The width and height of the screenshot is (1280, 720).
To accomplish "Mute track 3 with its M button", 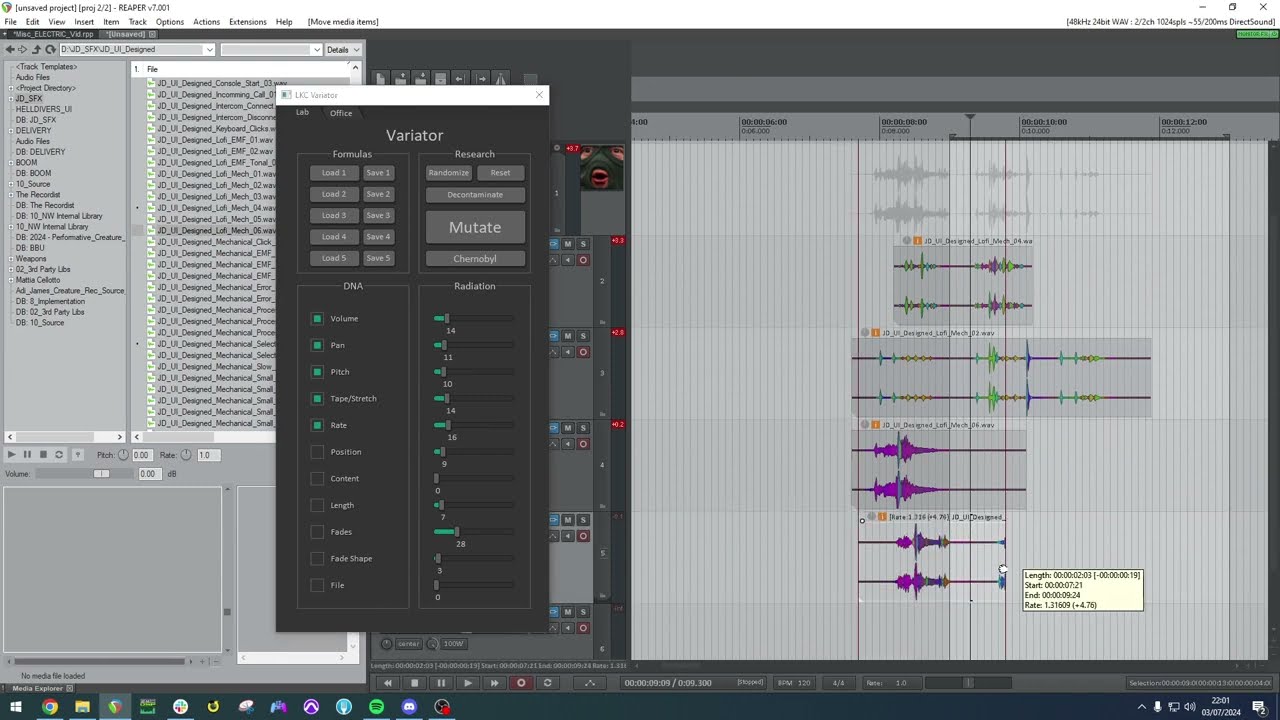I will tap(567, 336).
